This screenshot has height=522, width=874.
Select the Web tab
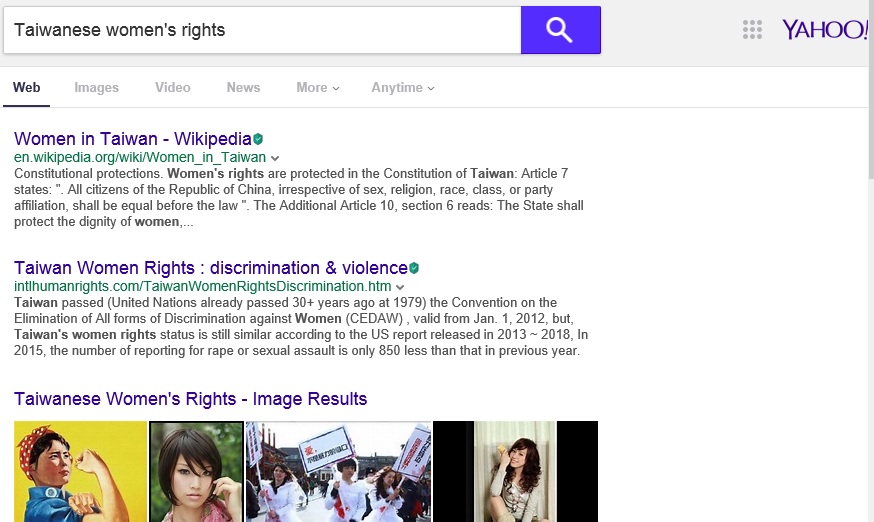point(27,88)
